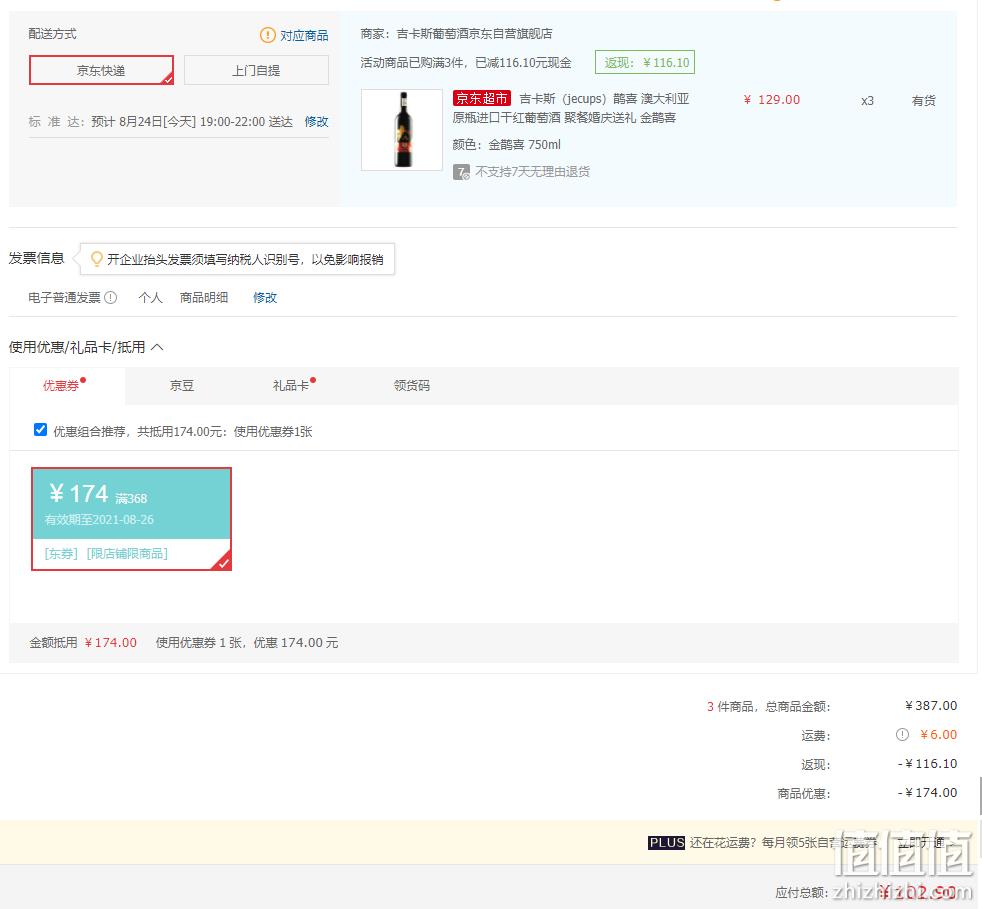This screenshot has width=982, height=909.
Task: Select the 京东快递 delivery option
Action: (101, 70)
